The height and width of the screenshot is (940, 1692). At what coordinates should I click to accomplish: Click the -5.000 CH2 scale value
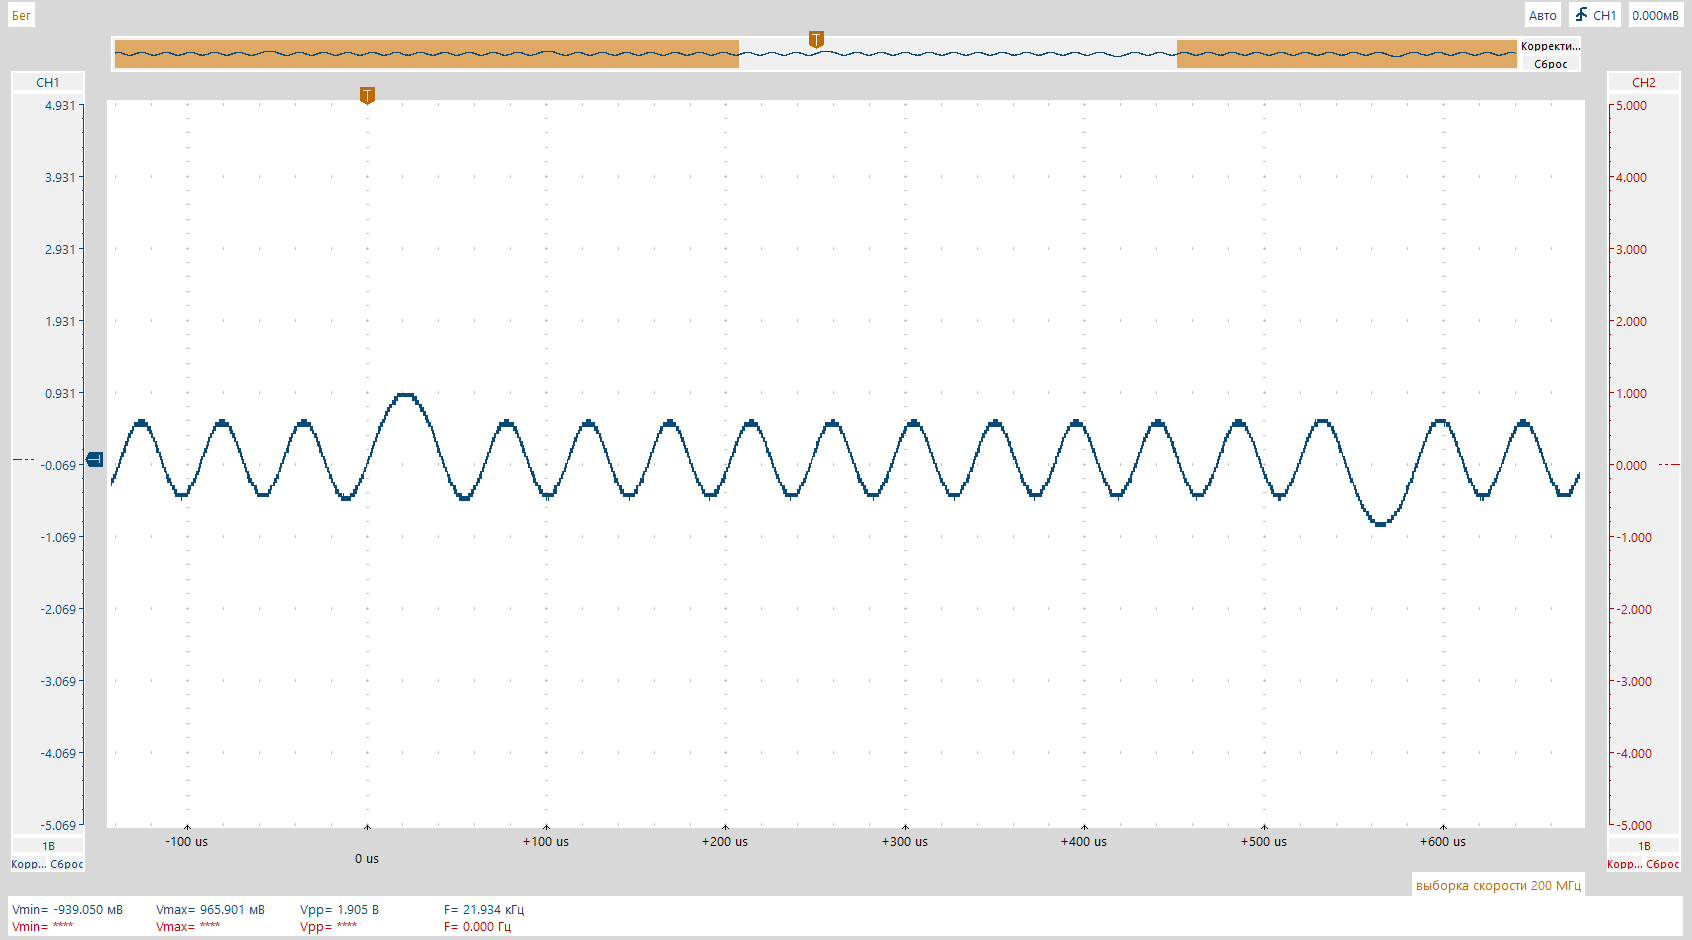pos(1634,825)
